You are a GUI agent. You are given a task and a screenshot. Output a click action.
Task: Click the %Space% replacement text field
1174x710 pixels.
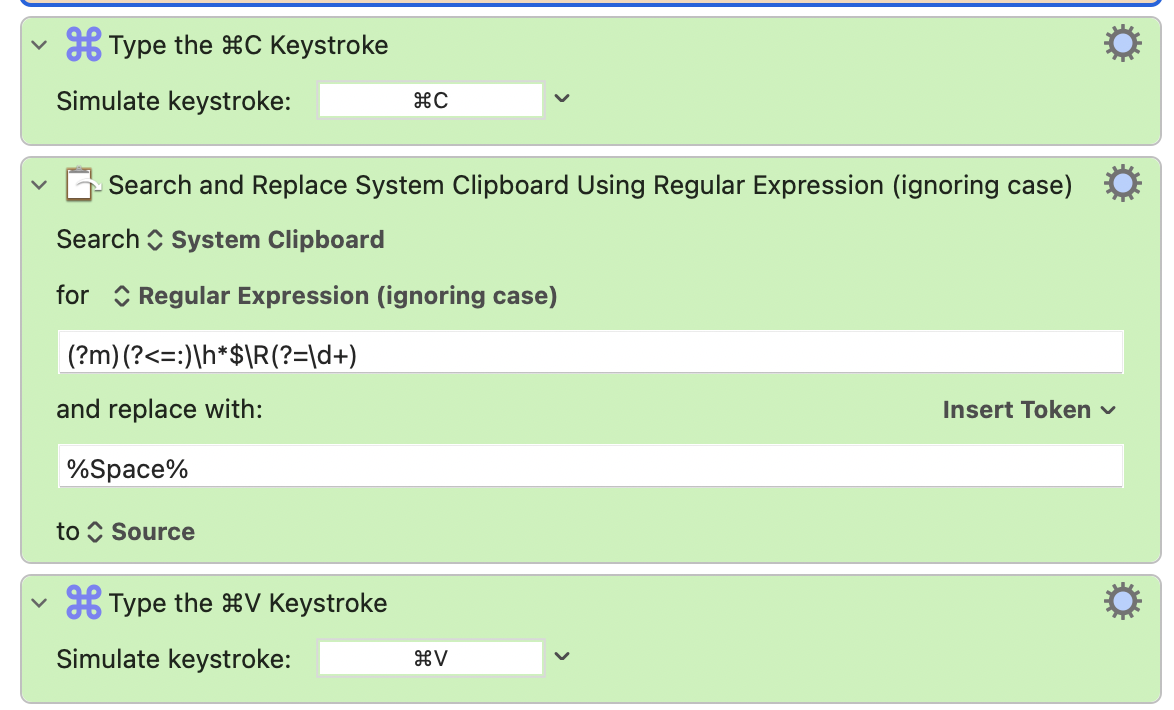coord(591,466)
